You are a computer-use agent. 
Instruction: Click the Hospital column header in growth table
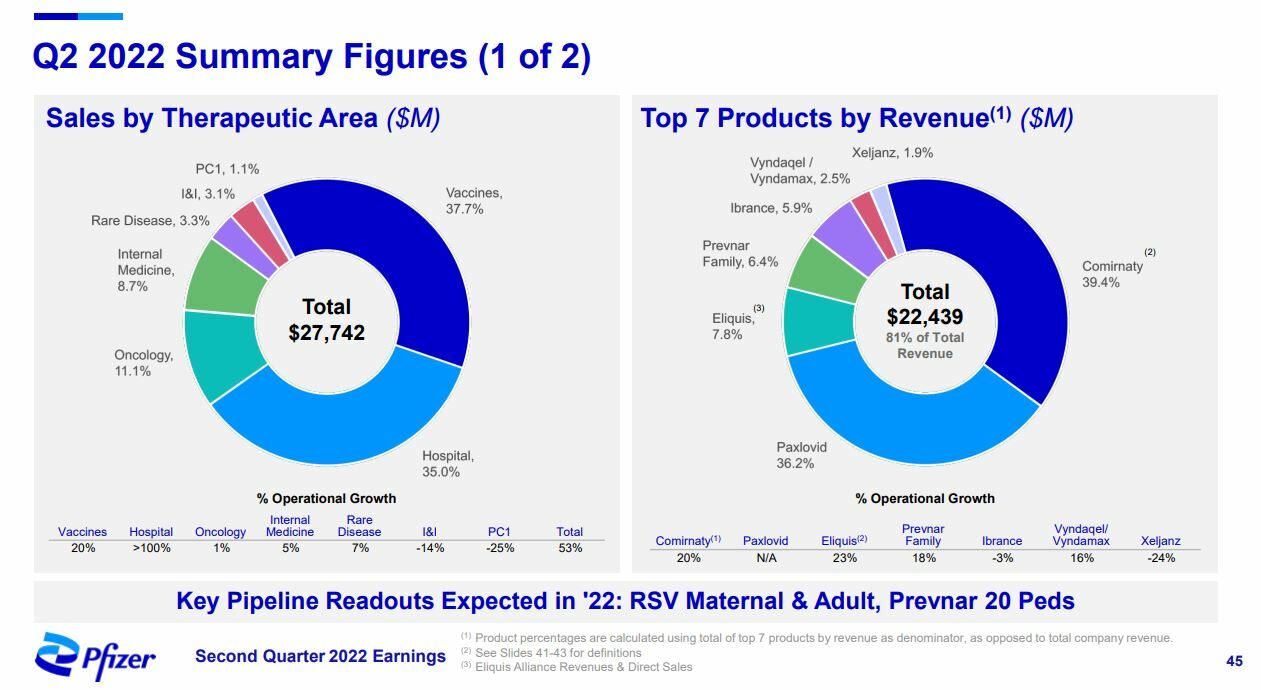click(151, 532)
